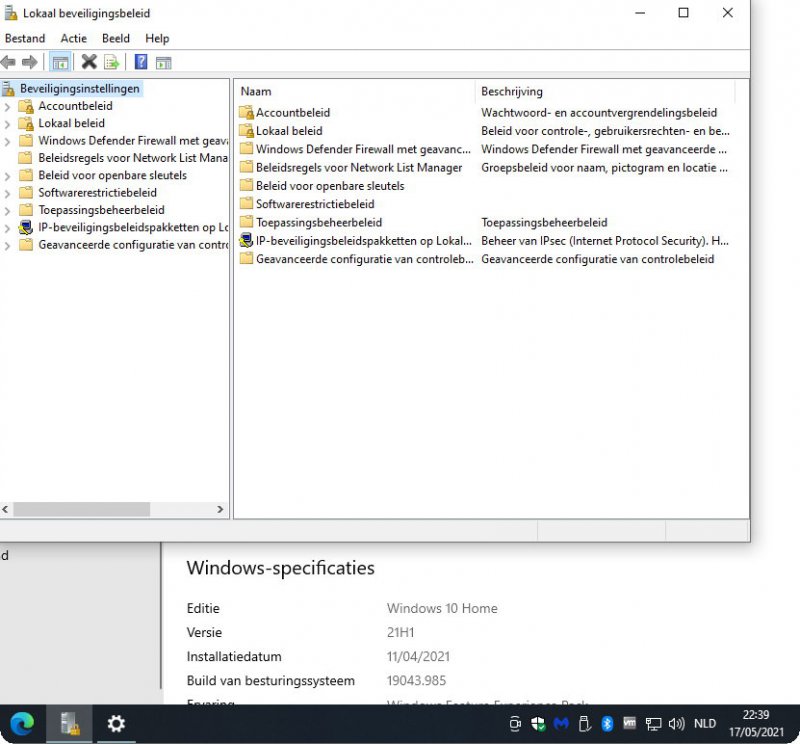
Task: Open Windows Security from the tray shield icon
Action: (x=538, y=723)
